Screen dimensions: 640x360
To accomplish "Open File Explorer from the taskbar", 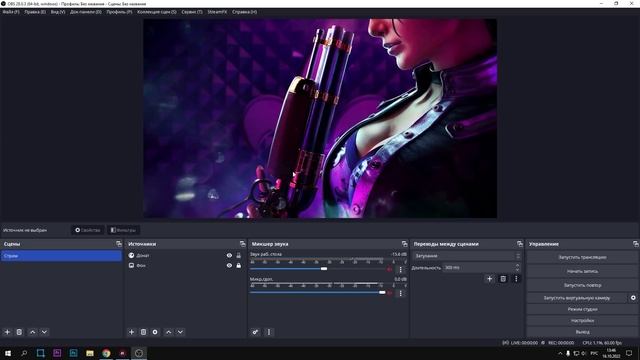I will (90, 353).
